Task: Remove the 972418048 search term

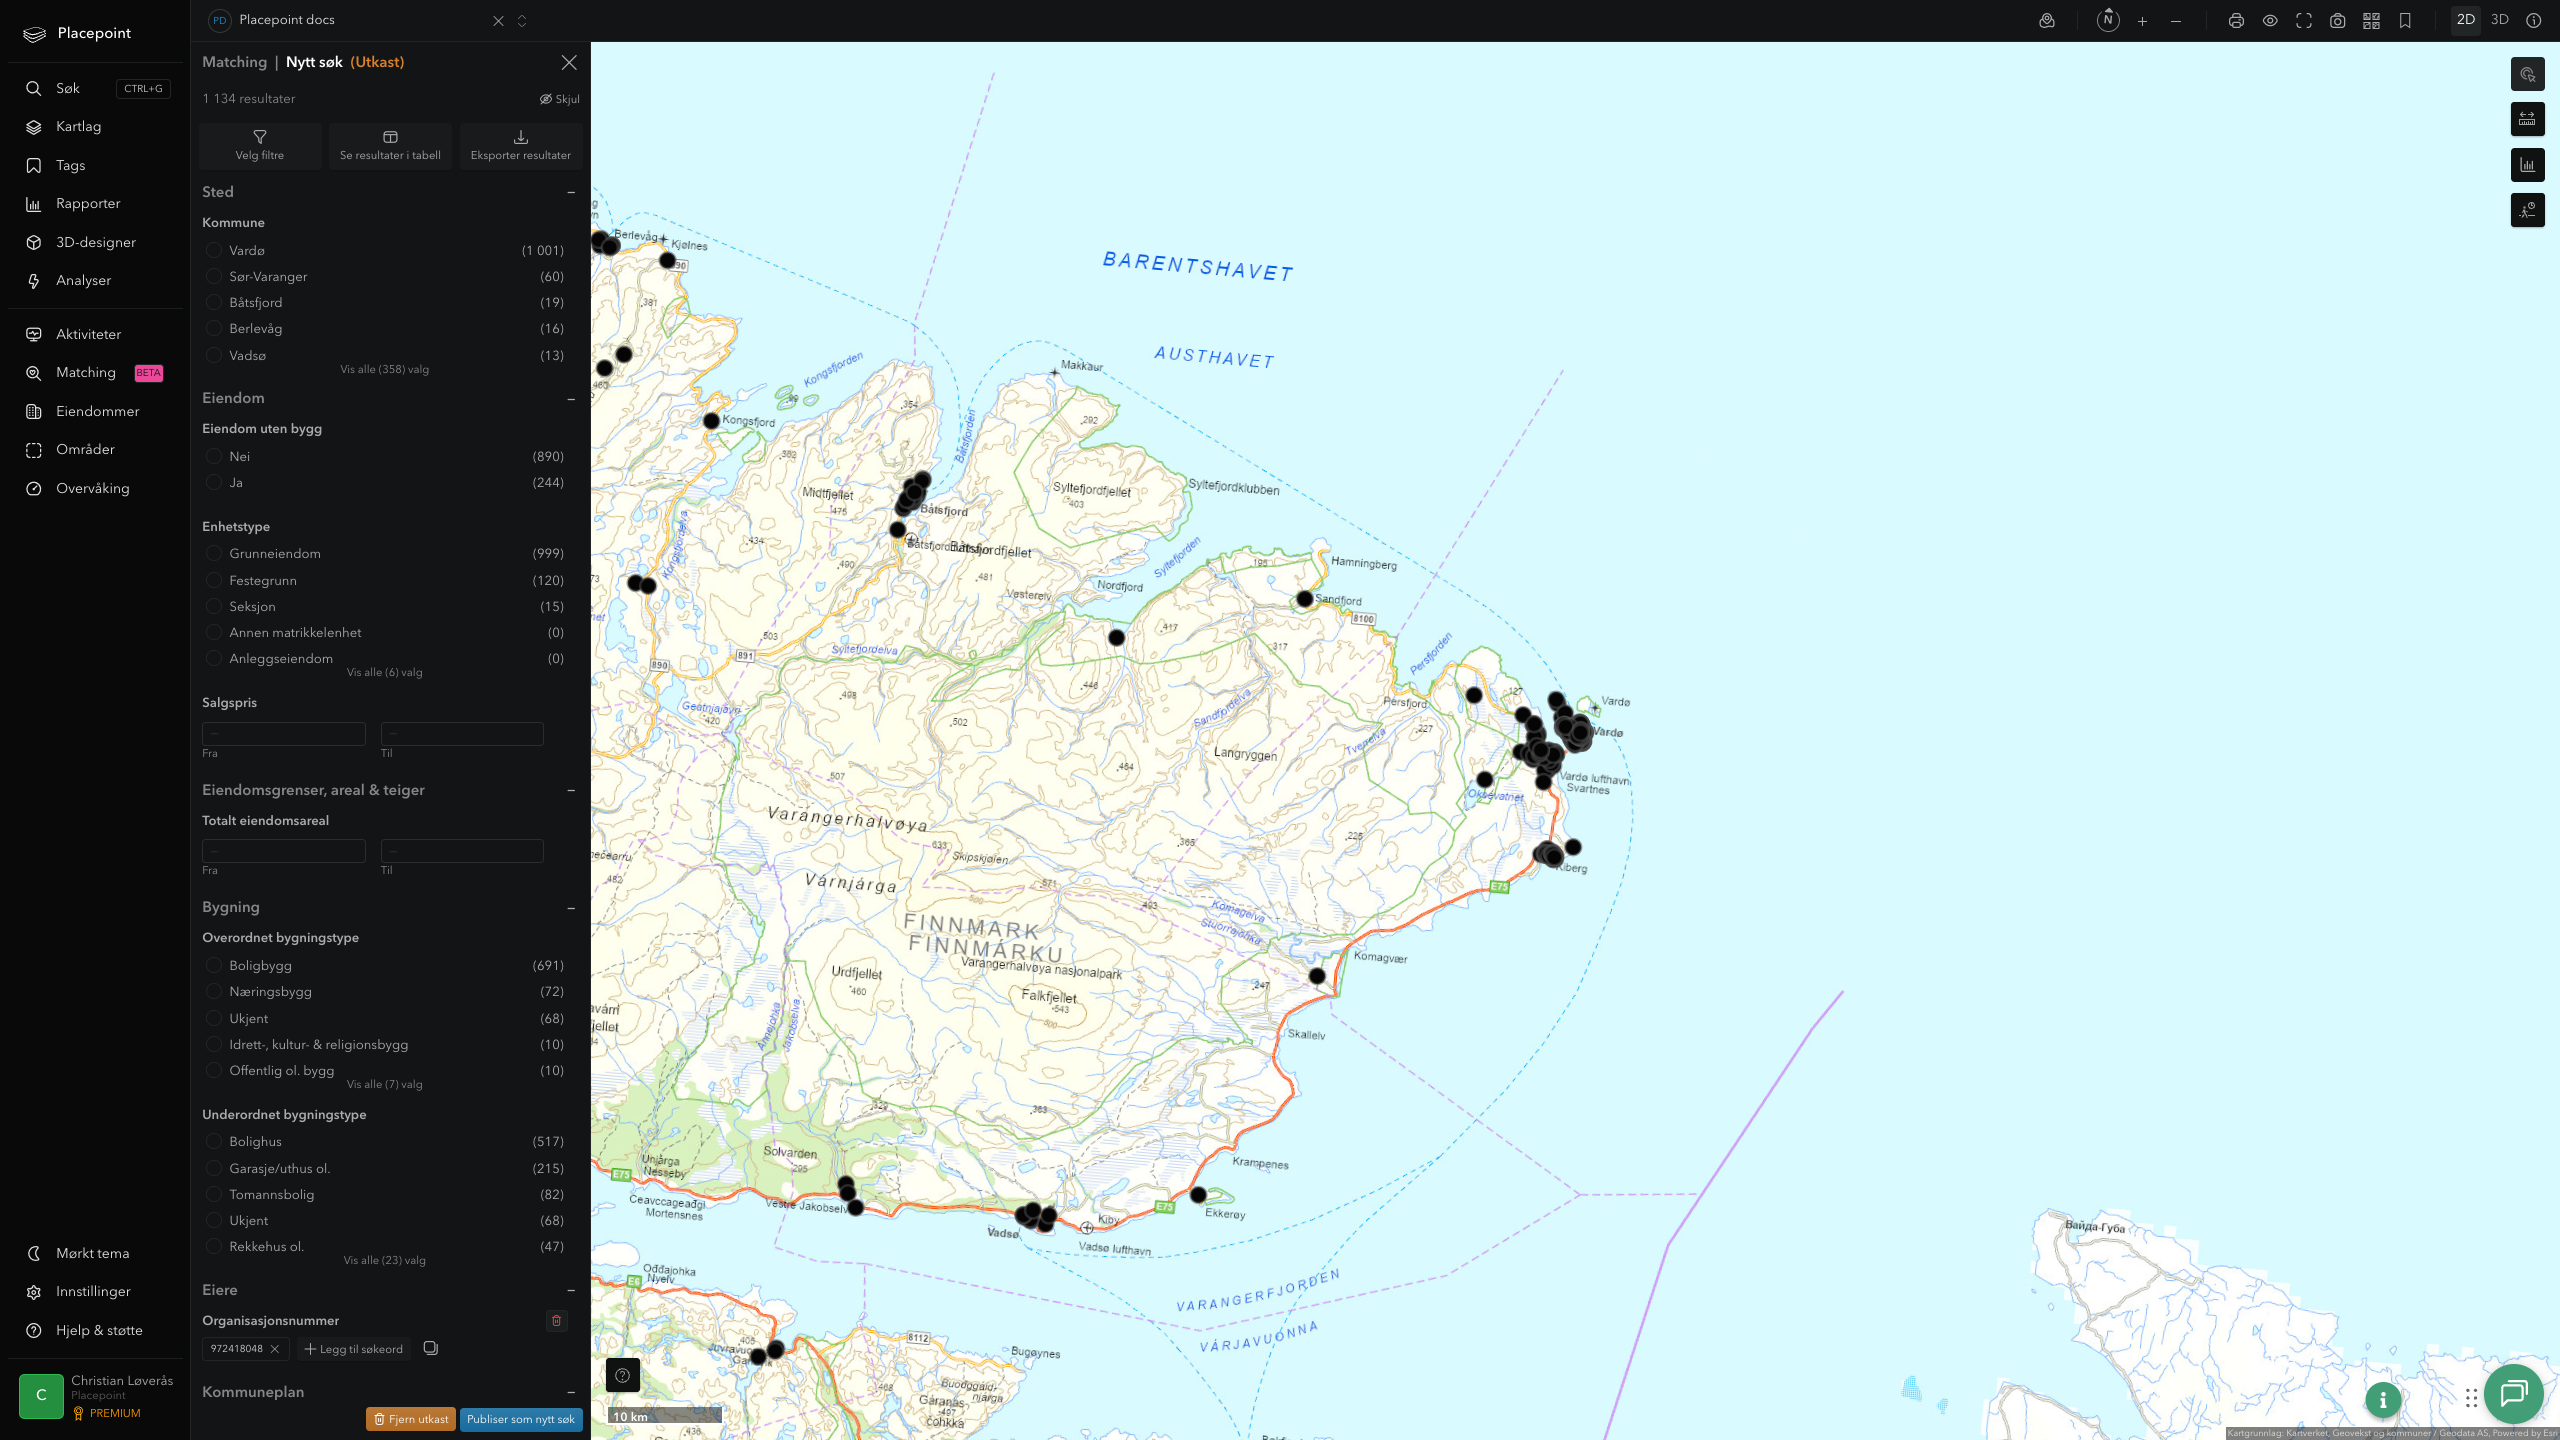Action: (275, 1349)
